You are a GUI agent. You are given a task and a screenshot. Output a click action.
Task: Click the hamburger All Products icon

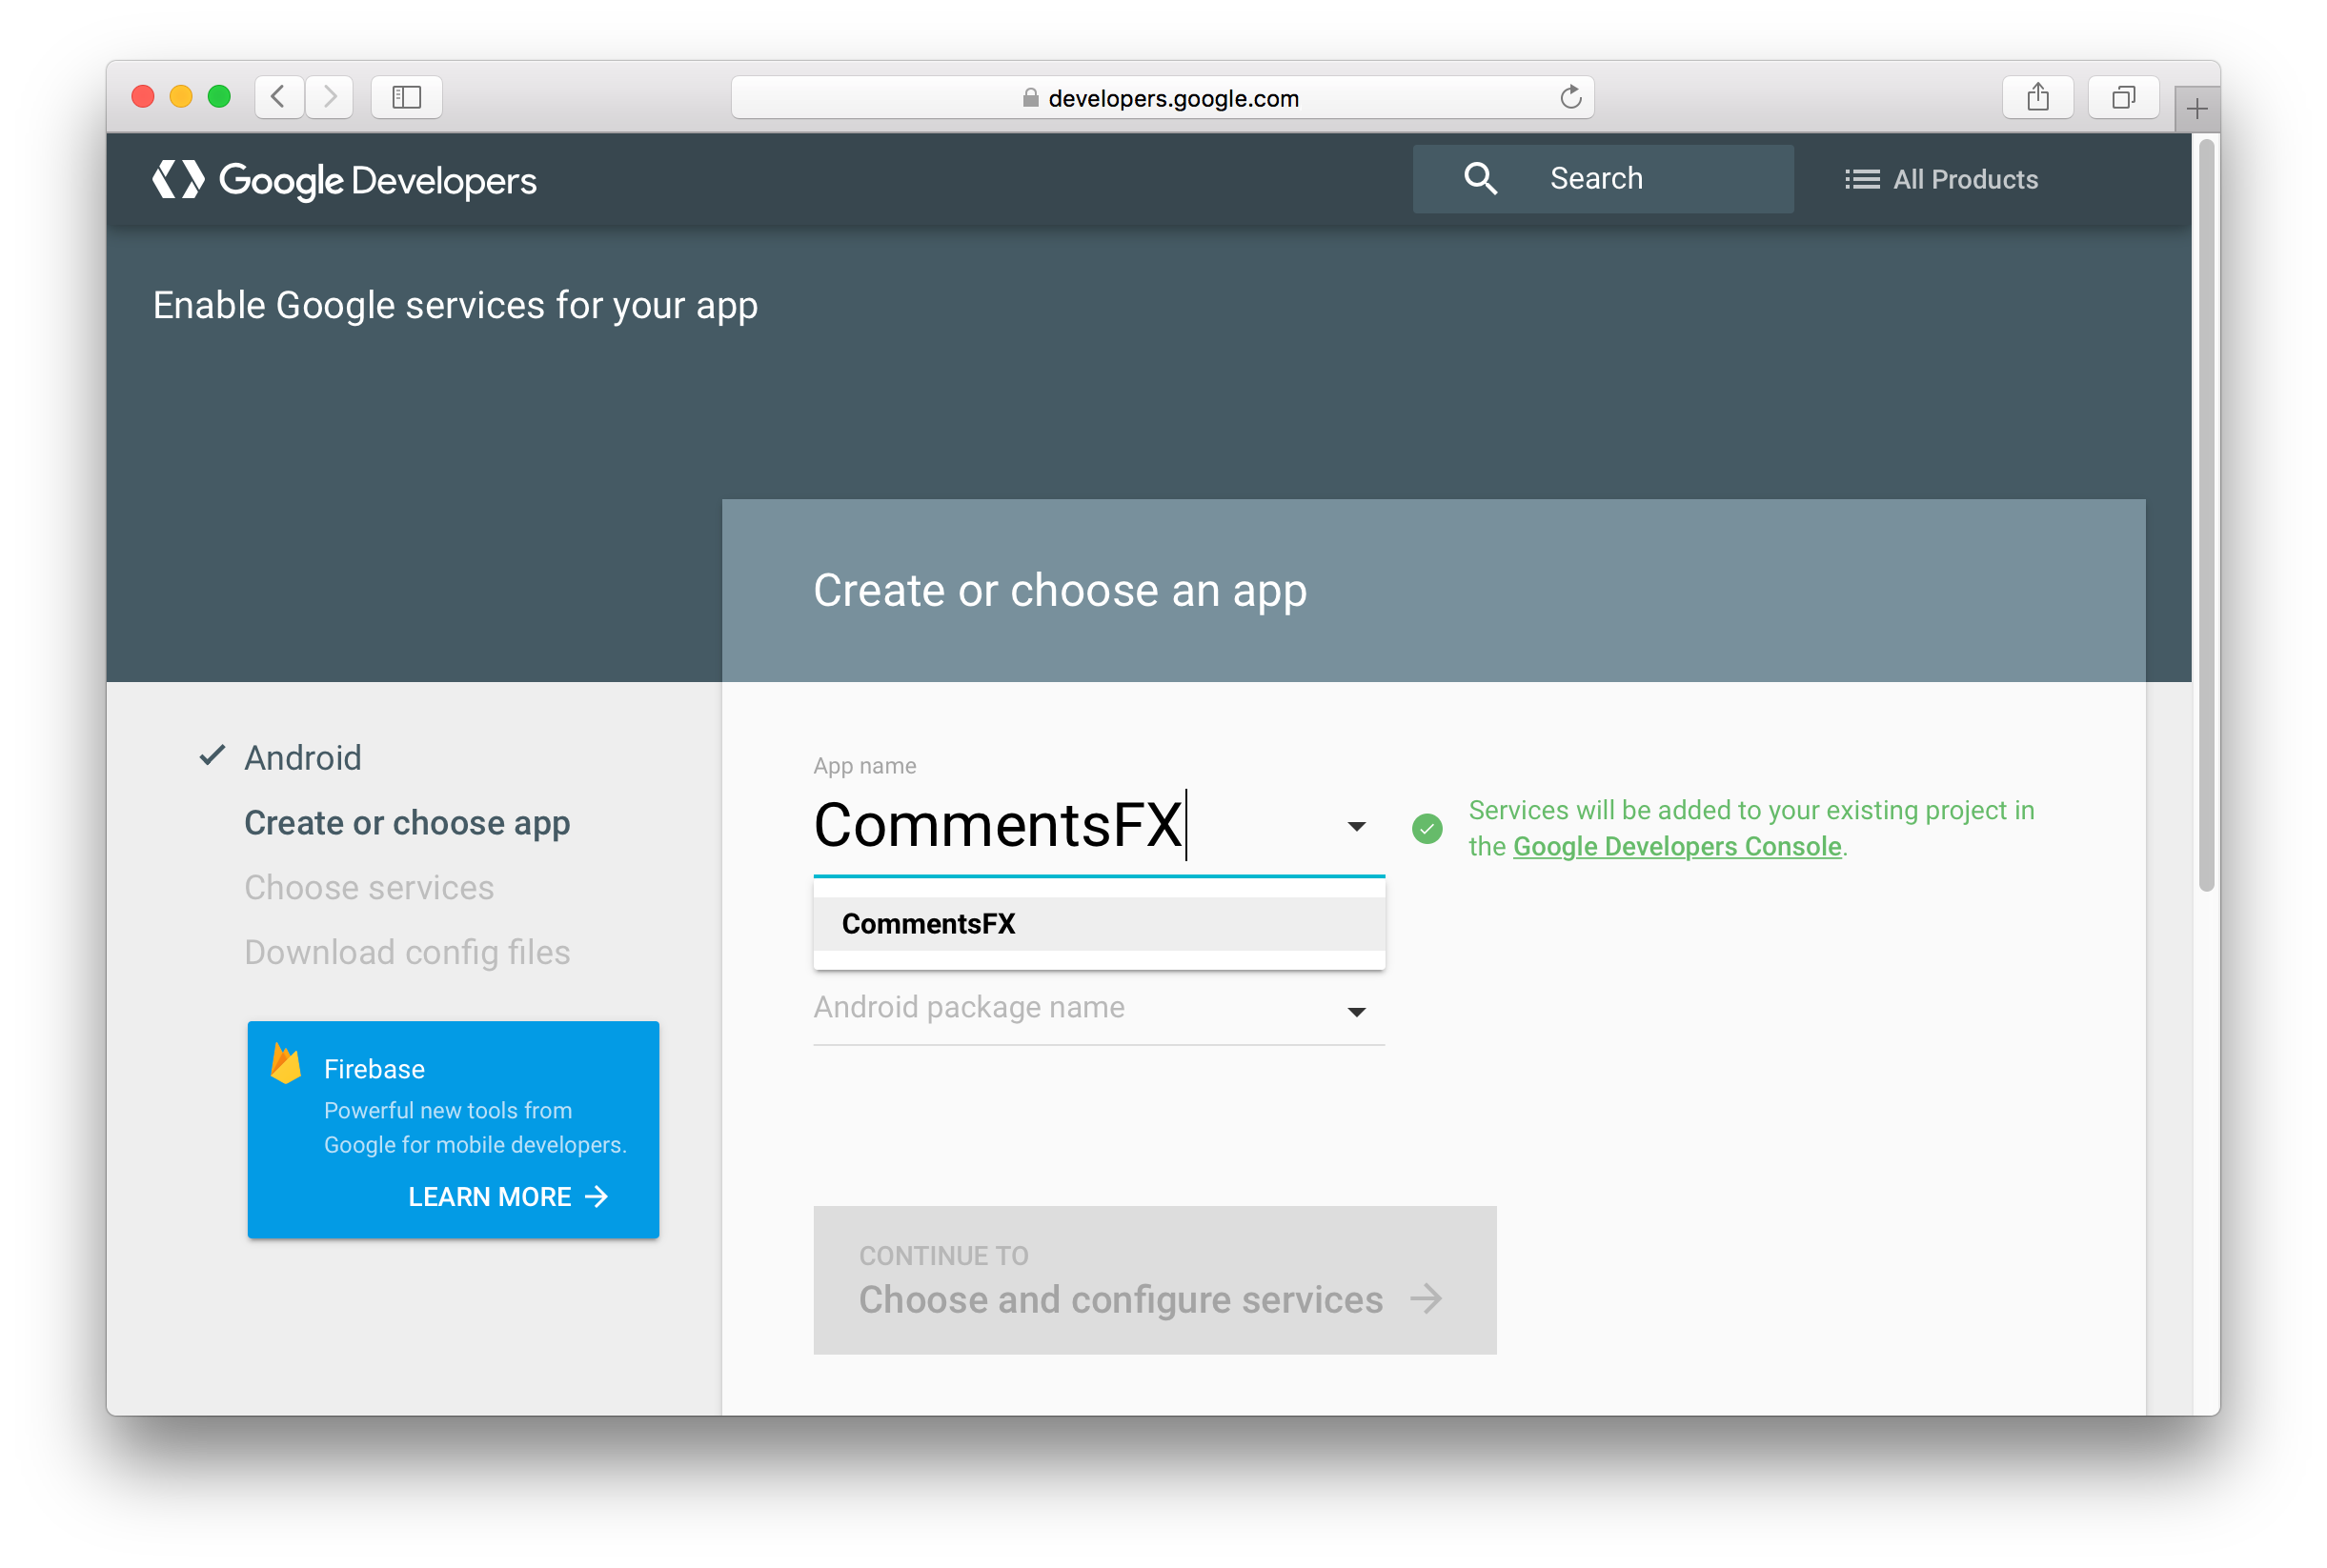click(1860, 178)
